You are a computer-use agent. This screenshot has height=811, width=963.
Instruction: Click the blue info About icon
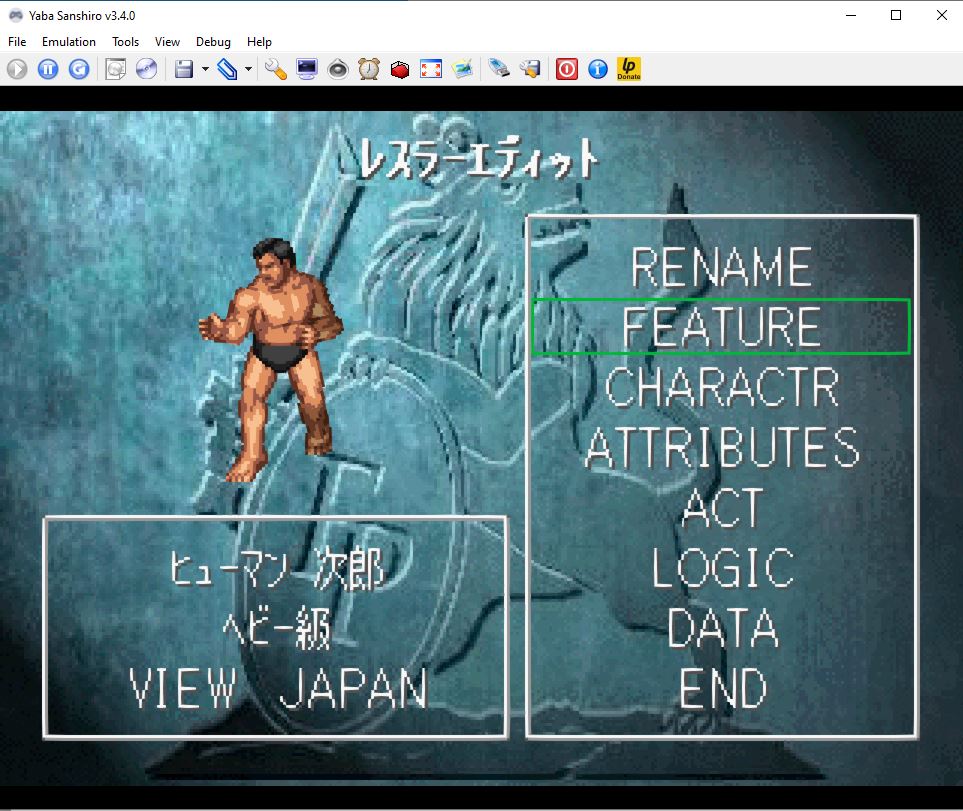pos(598,69)
